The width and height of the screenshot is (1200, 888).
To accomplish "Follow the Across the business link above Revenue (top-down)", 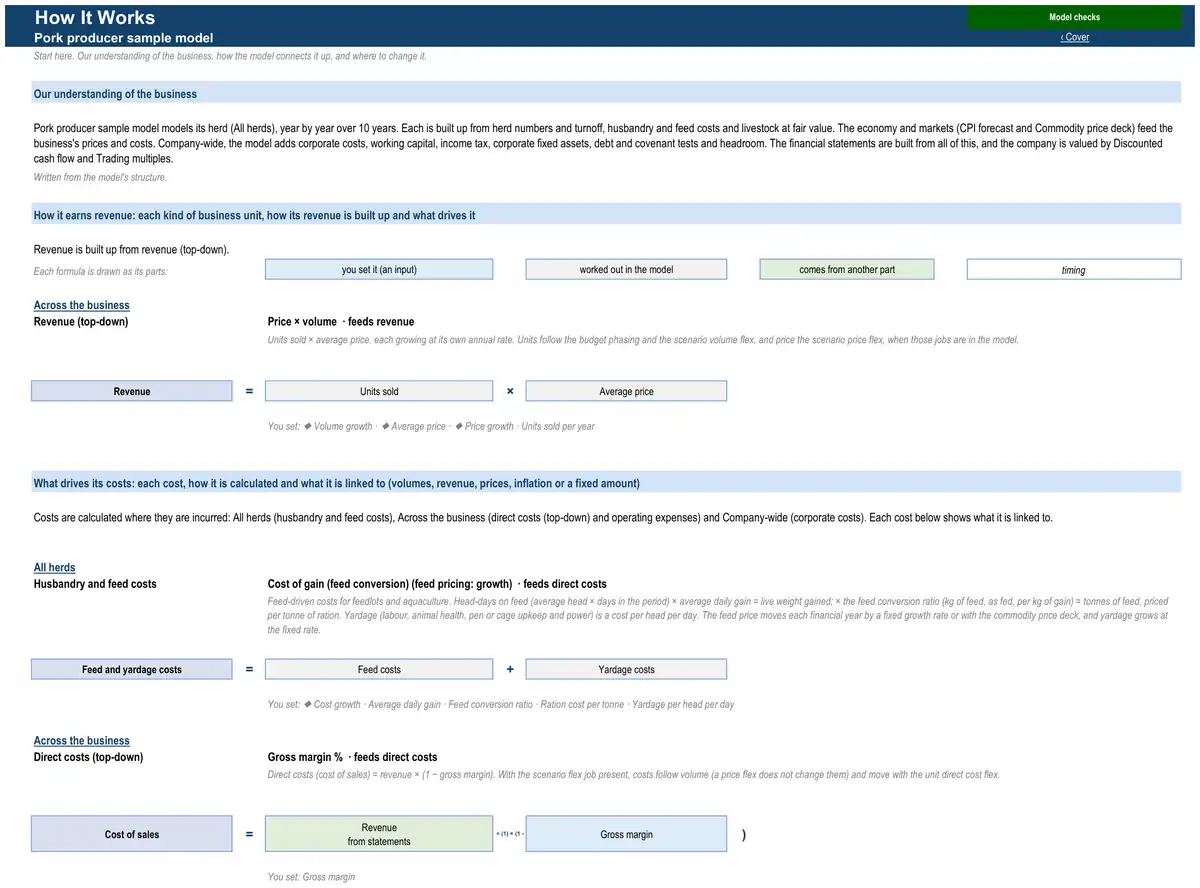I will 82,305.
